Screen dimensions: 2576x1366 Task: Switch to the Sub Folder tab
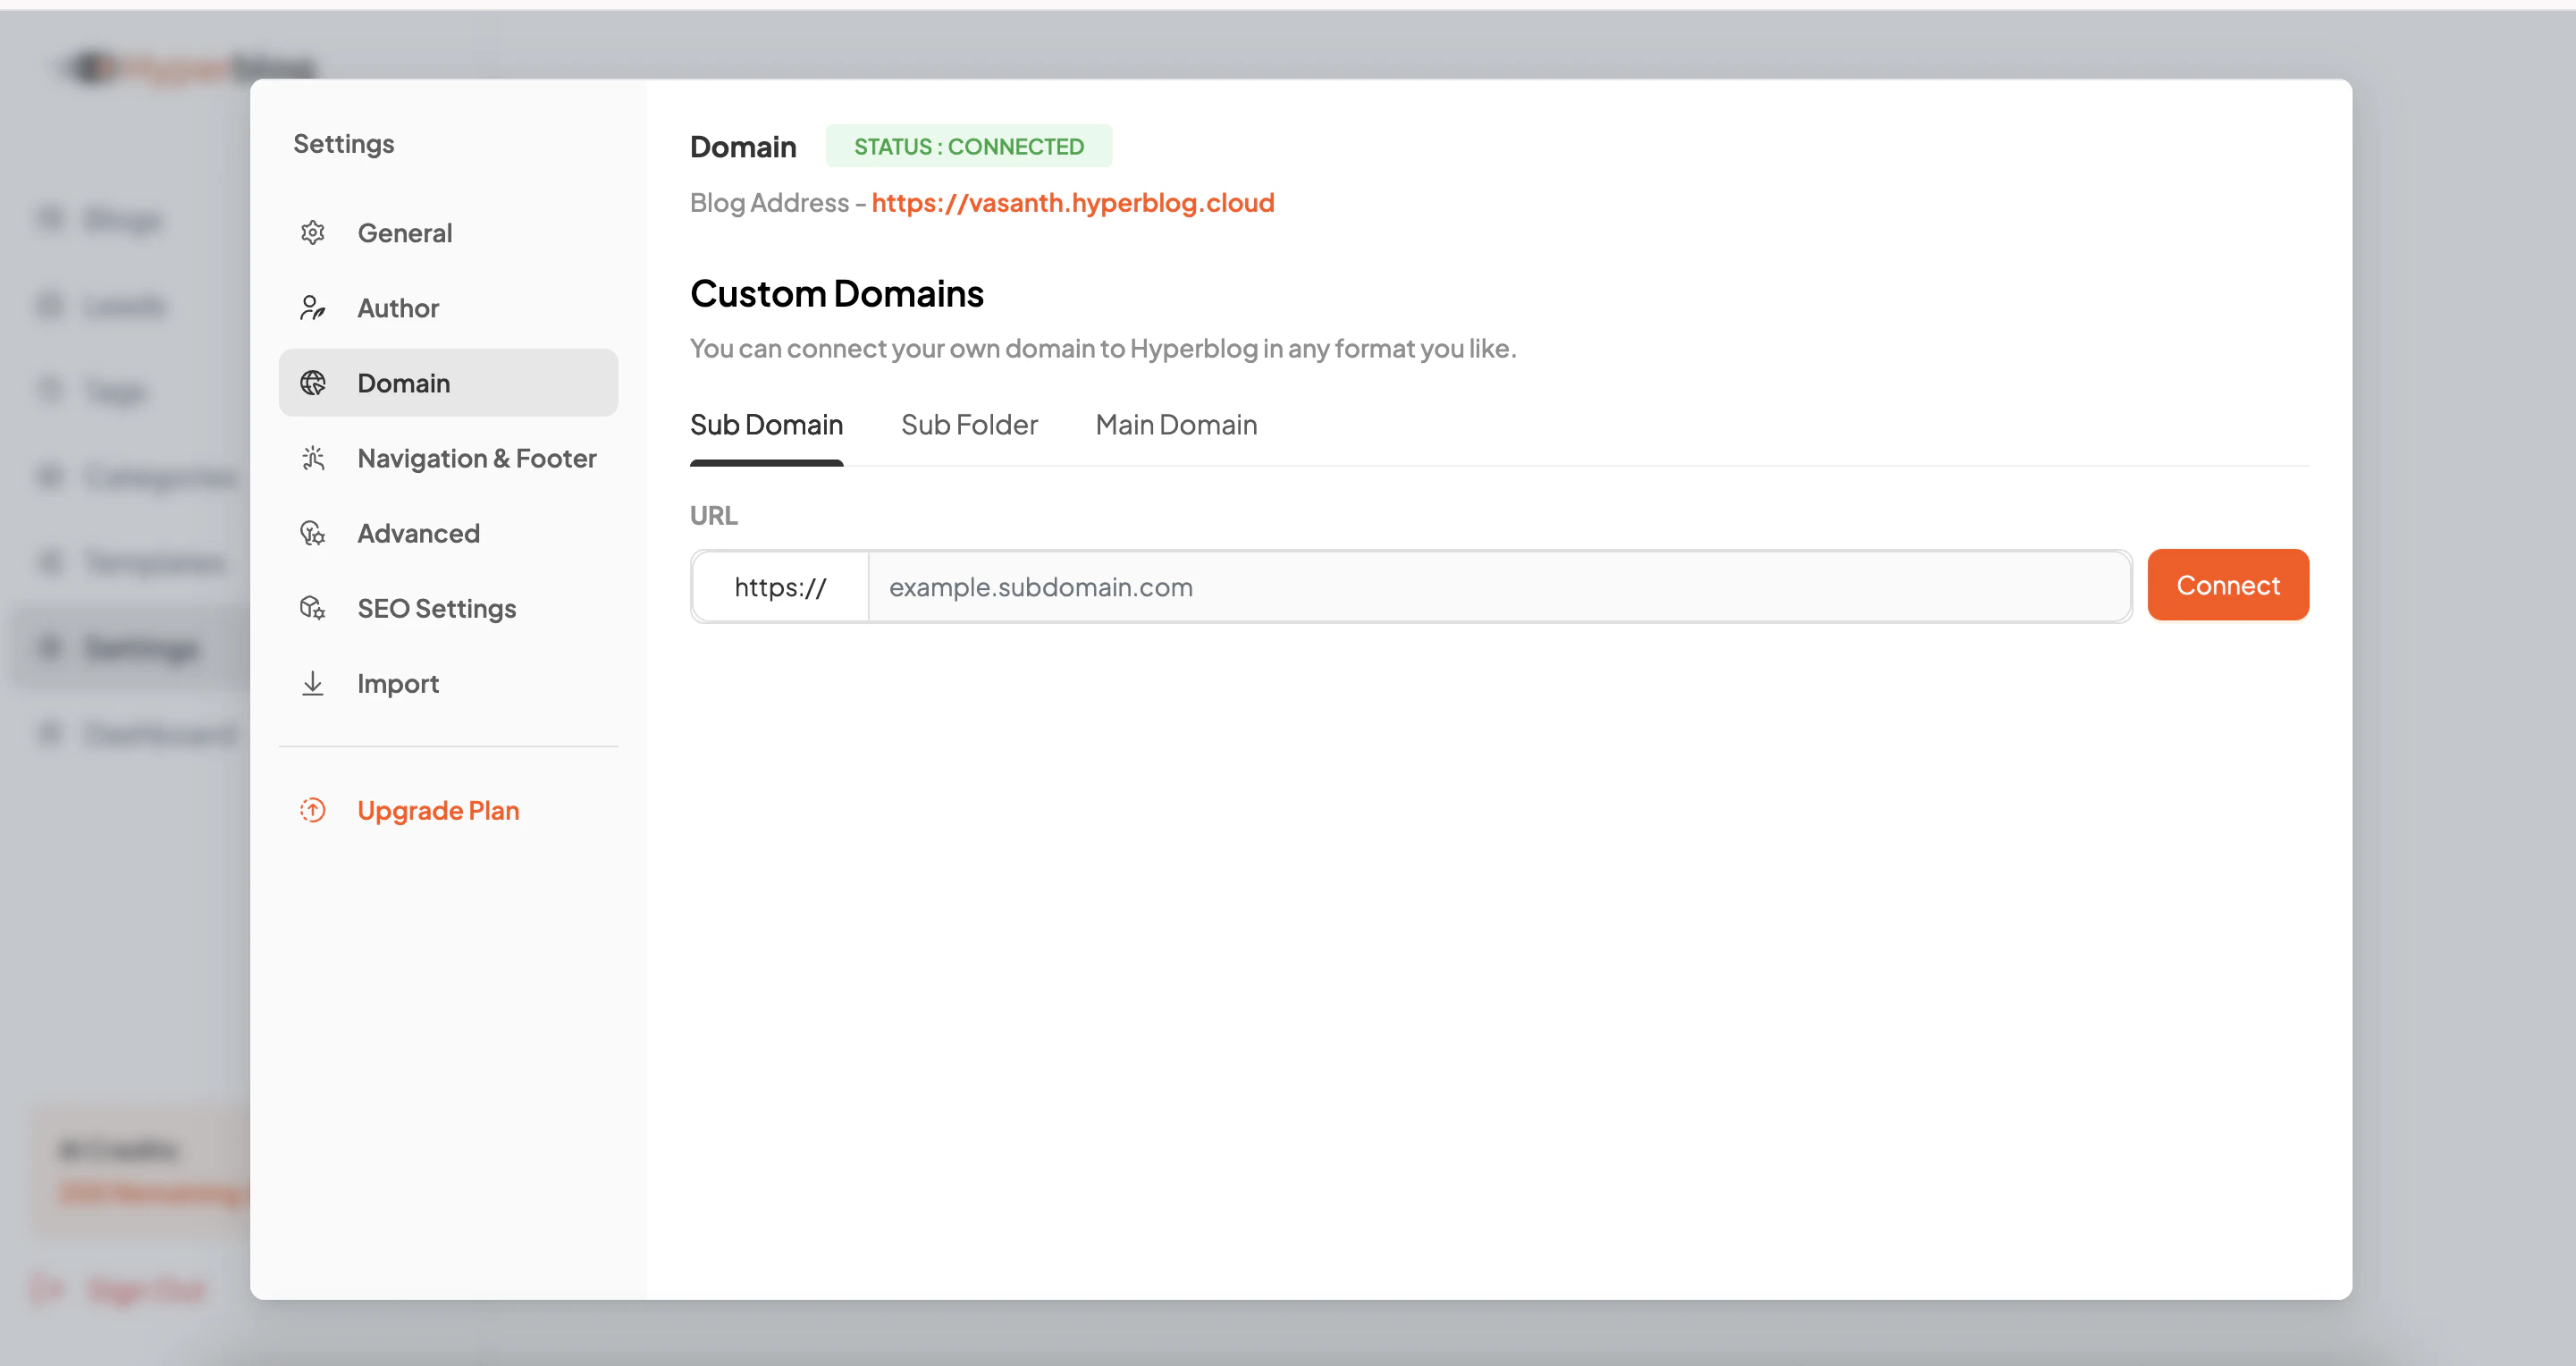coord(969,424)
